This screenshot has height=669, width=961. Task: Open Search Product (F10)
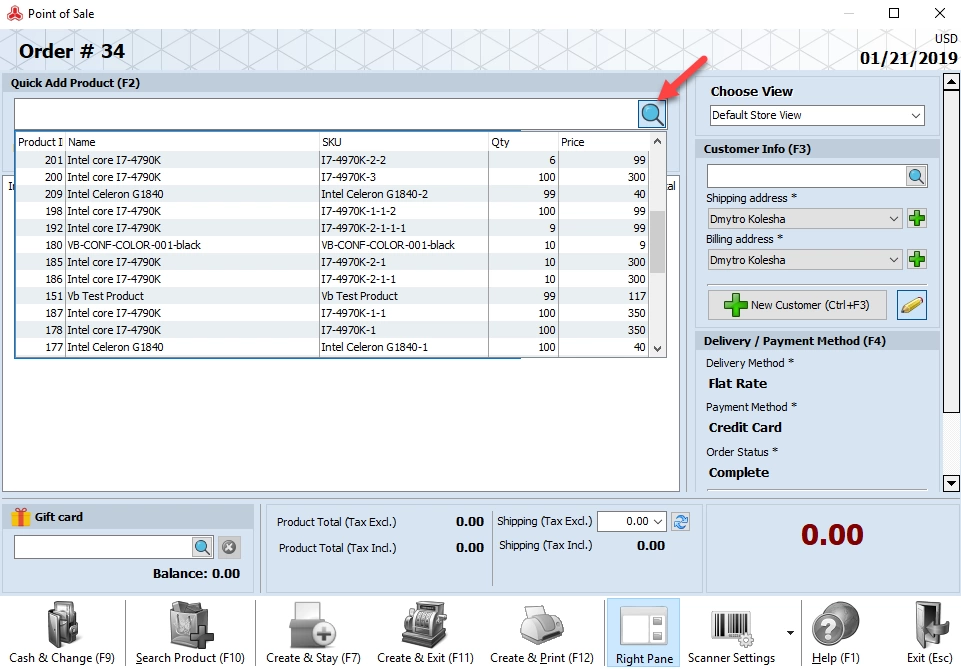coord(190,633)
